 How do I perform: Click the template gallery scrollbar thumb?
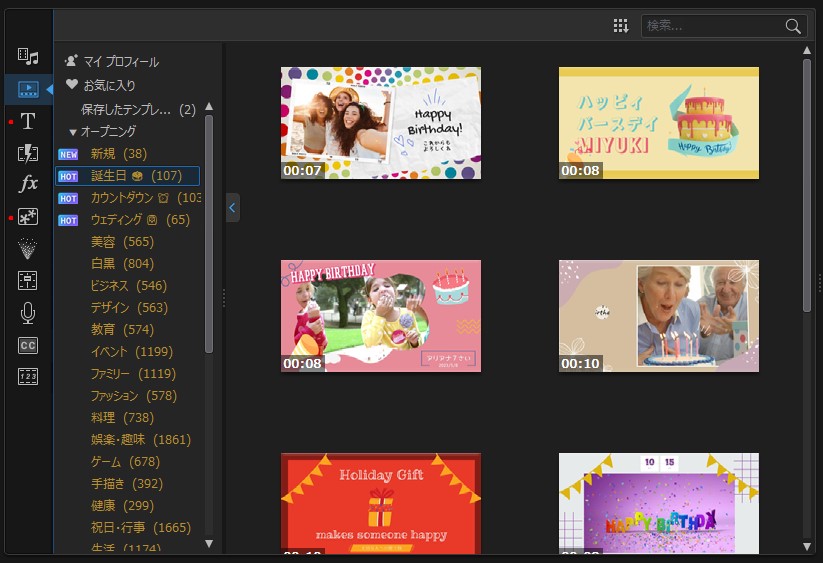(807, 186)
